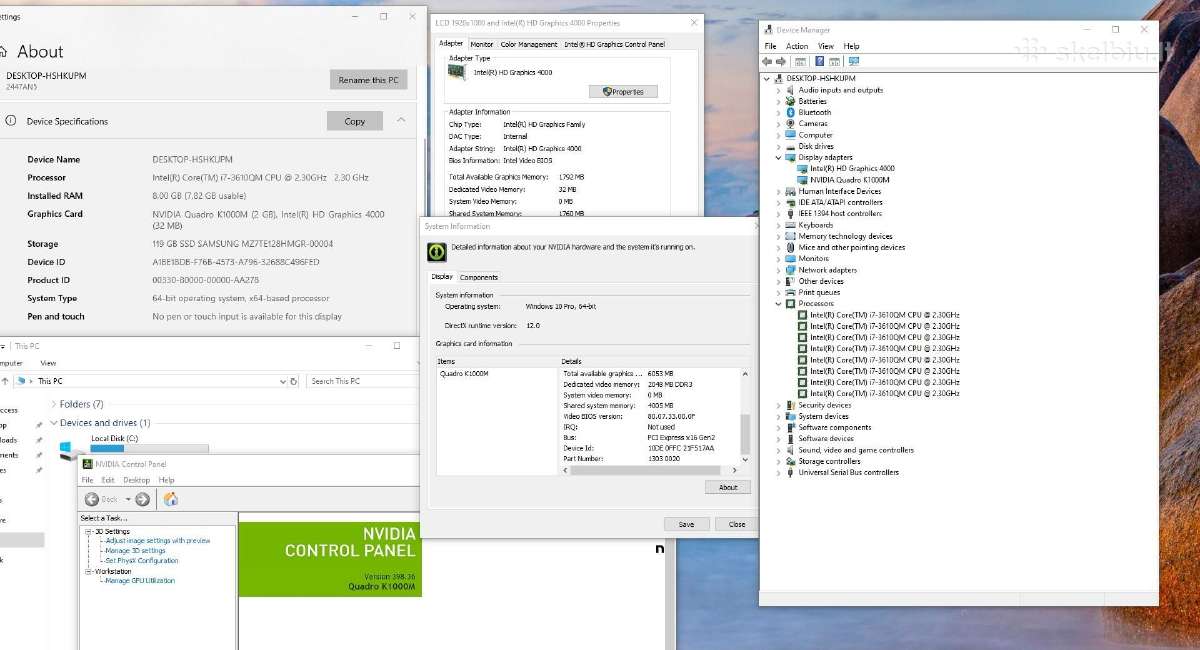This screenshot has width=1200, height=650.
Task: Click the Computer icon in Device Manager tree
Action: coord(790,135)
